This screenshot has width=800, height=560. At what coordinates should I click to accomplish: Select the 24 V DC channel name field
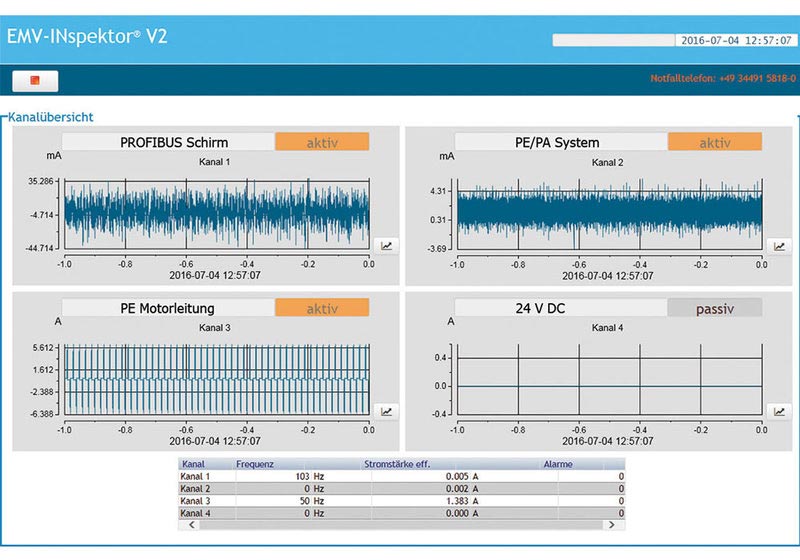click(561, 308)
